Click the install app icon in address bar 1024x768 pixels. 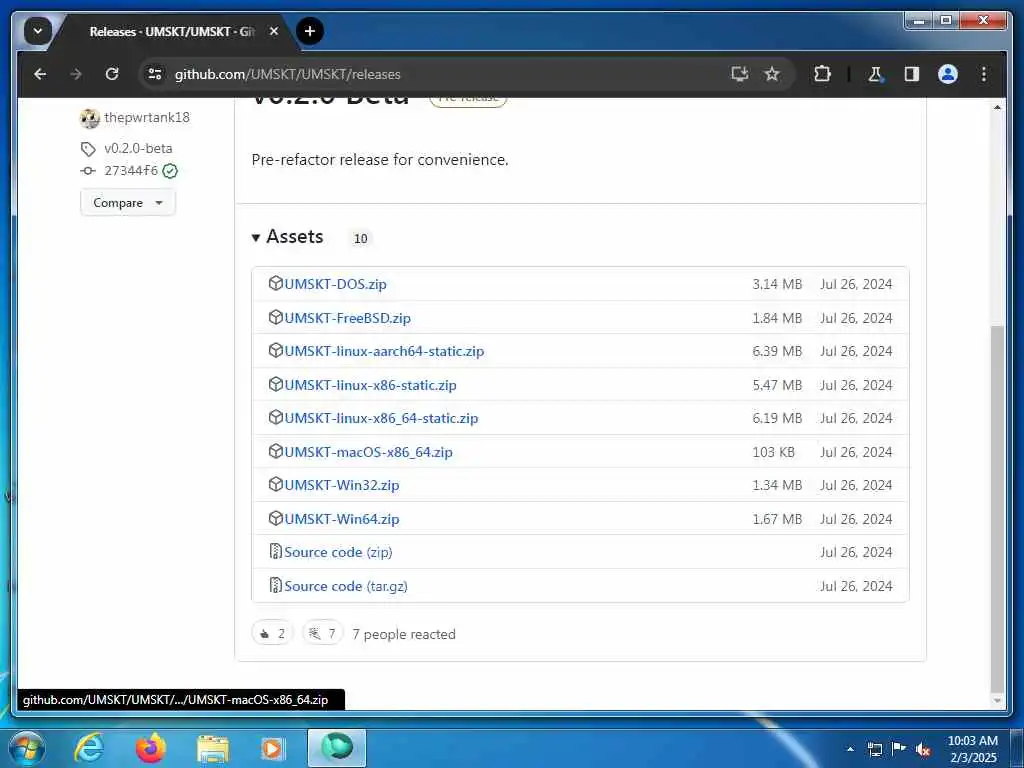[x=739, y=74]
